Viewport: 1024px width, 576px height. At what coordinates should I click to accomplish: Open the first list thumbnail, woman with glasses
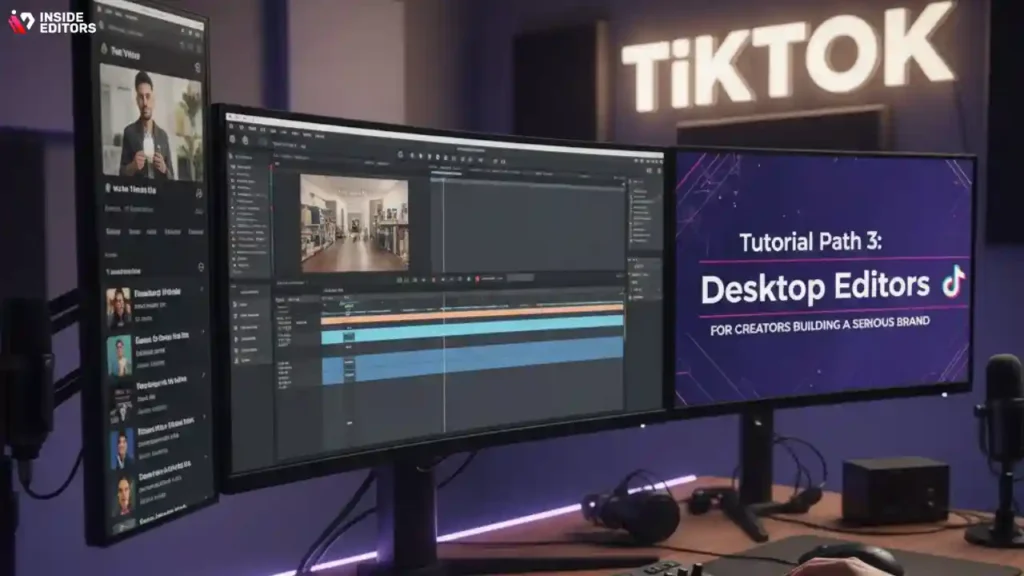119,307
